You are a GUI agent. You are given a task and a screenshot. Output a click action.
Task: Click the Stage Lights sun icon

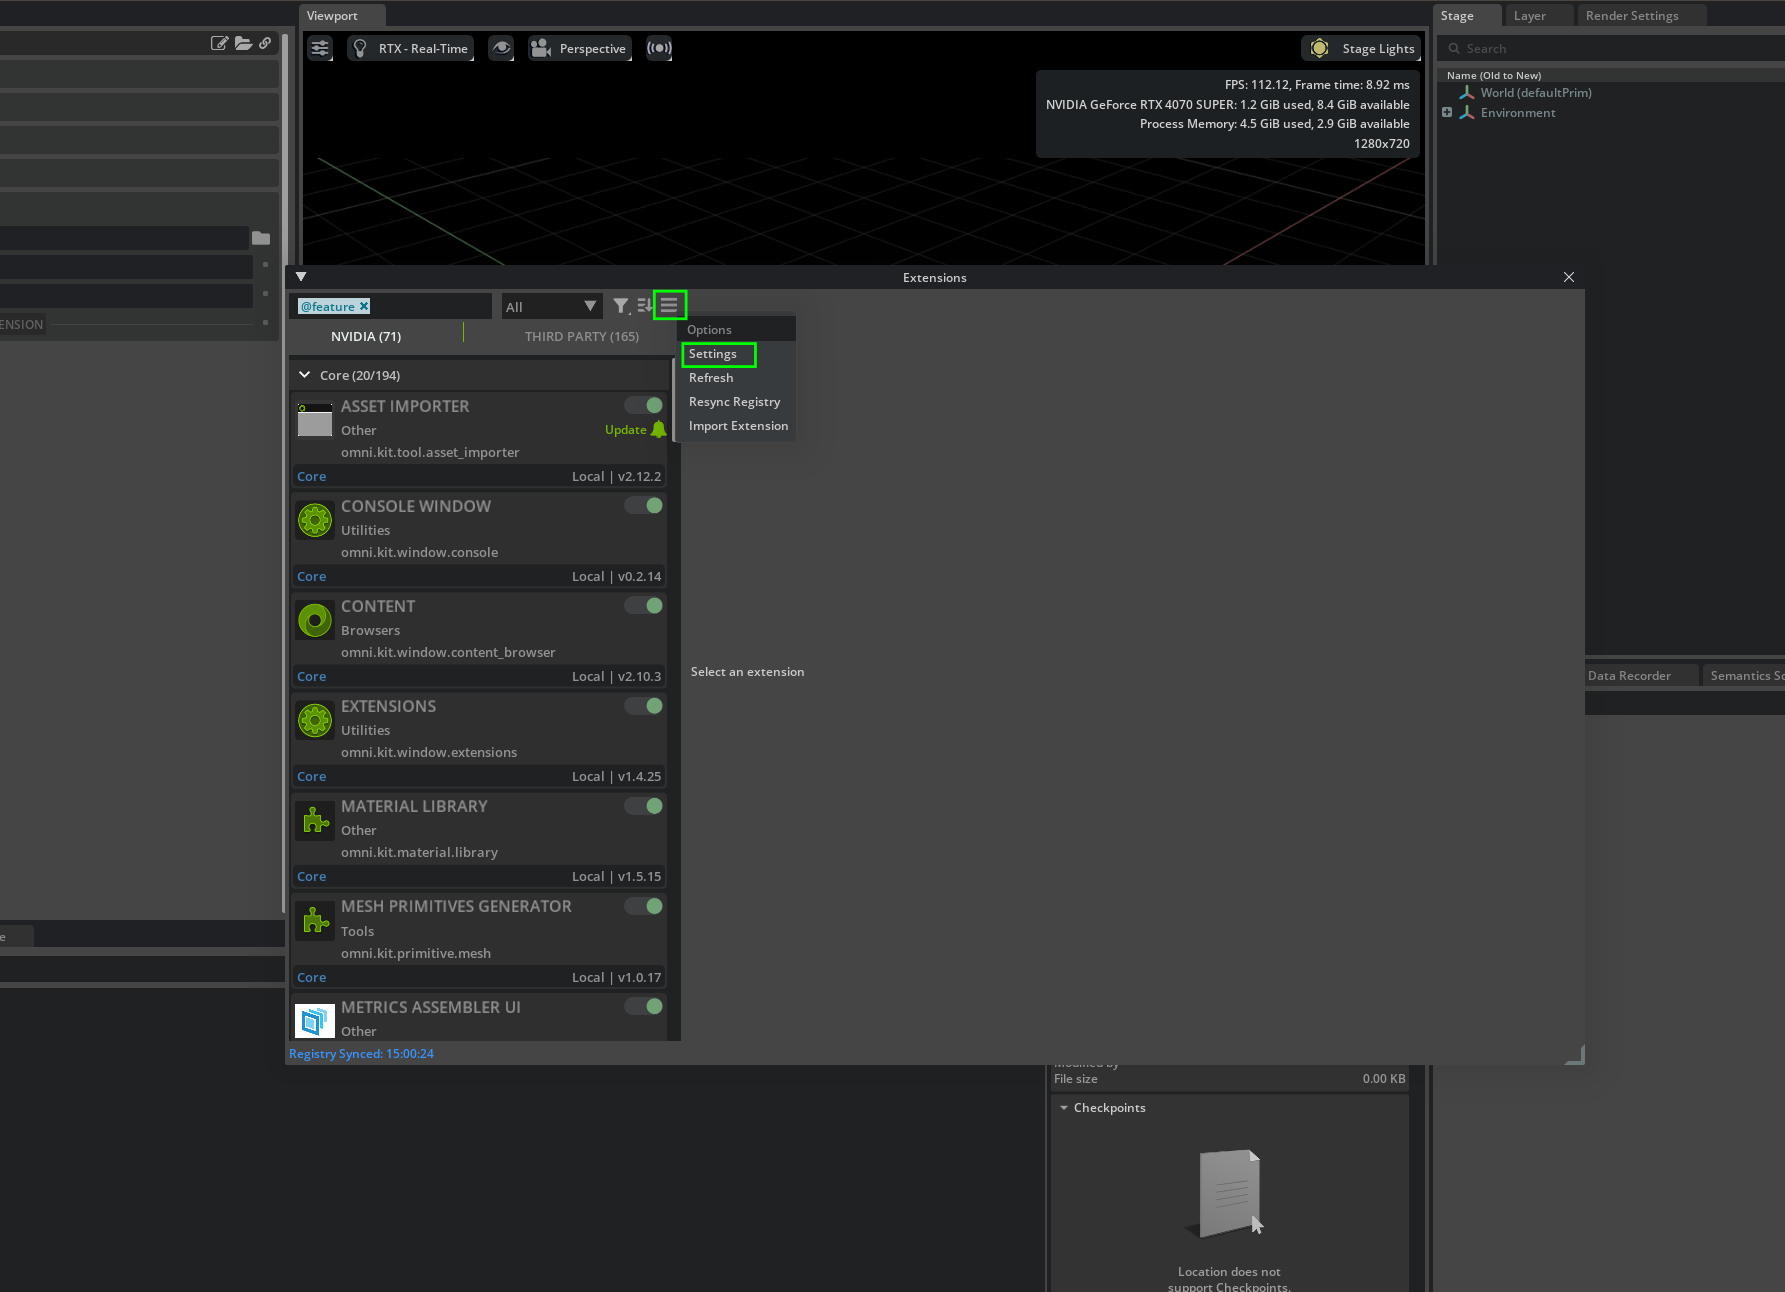click(x=1320, y=48)
